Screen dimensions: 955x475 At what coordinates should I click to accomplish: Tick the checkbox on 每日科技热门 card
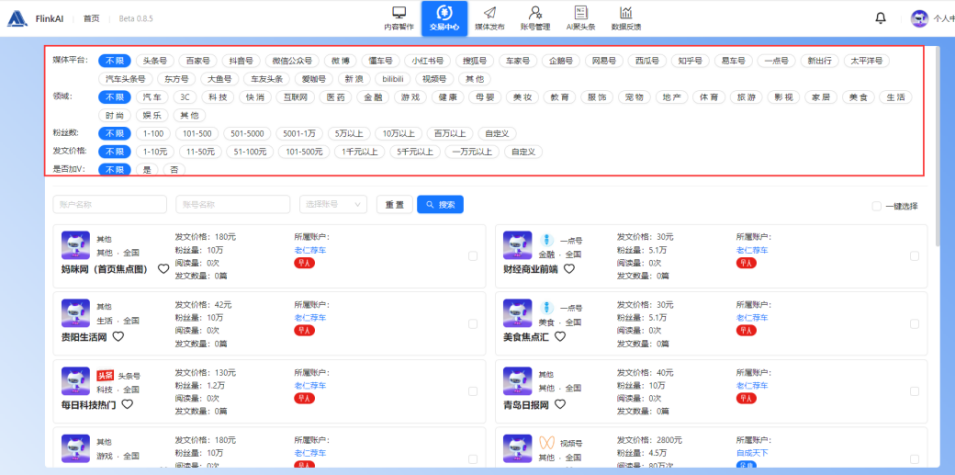473,392
